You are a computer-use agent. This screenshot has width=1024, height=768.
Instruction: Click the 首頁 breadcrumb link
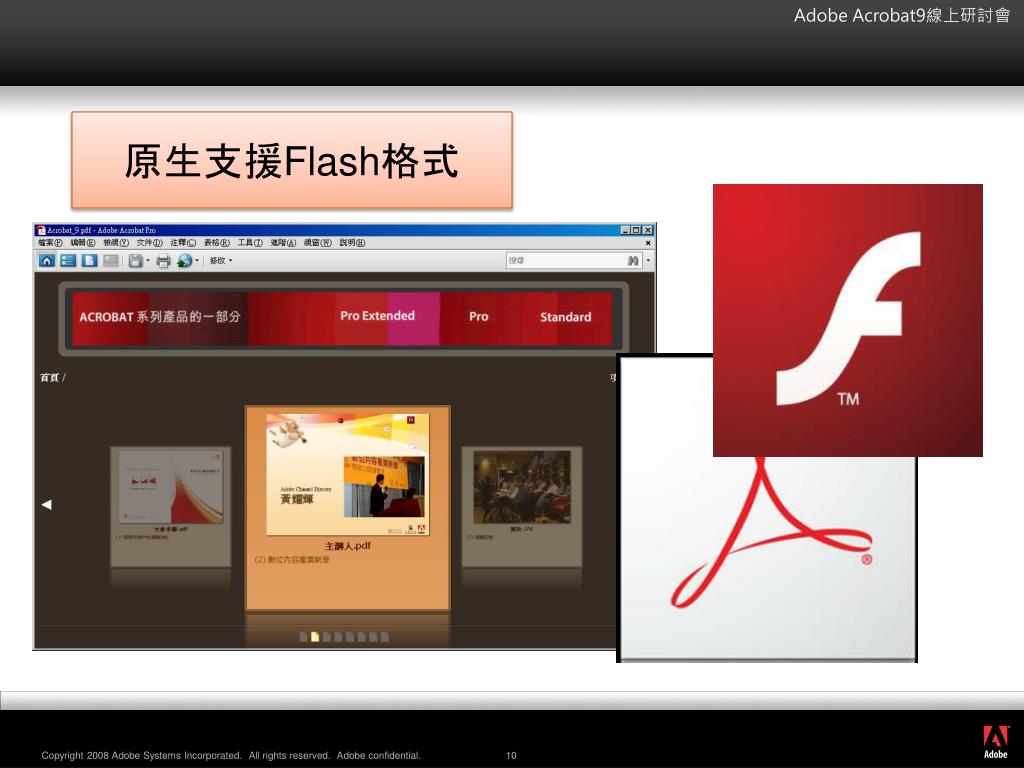(50, 377)
